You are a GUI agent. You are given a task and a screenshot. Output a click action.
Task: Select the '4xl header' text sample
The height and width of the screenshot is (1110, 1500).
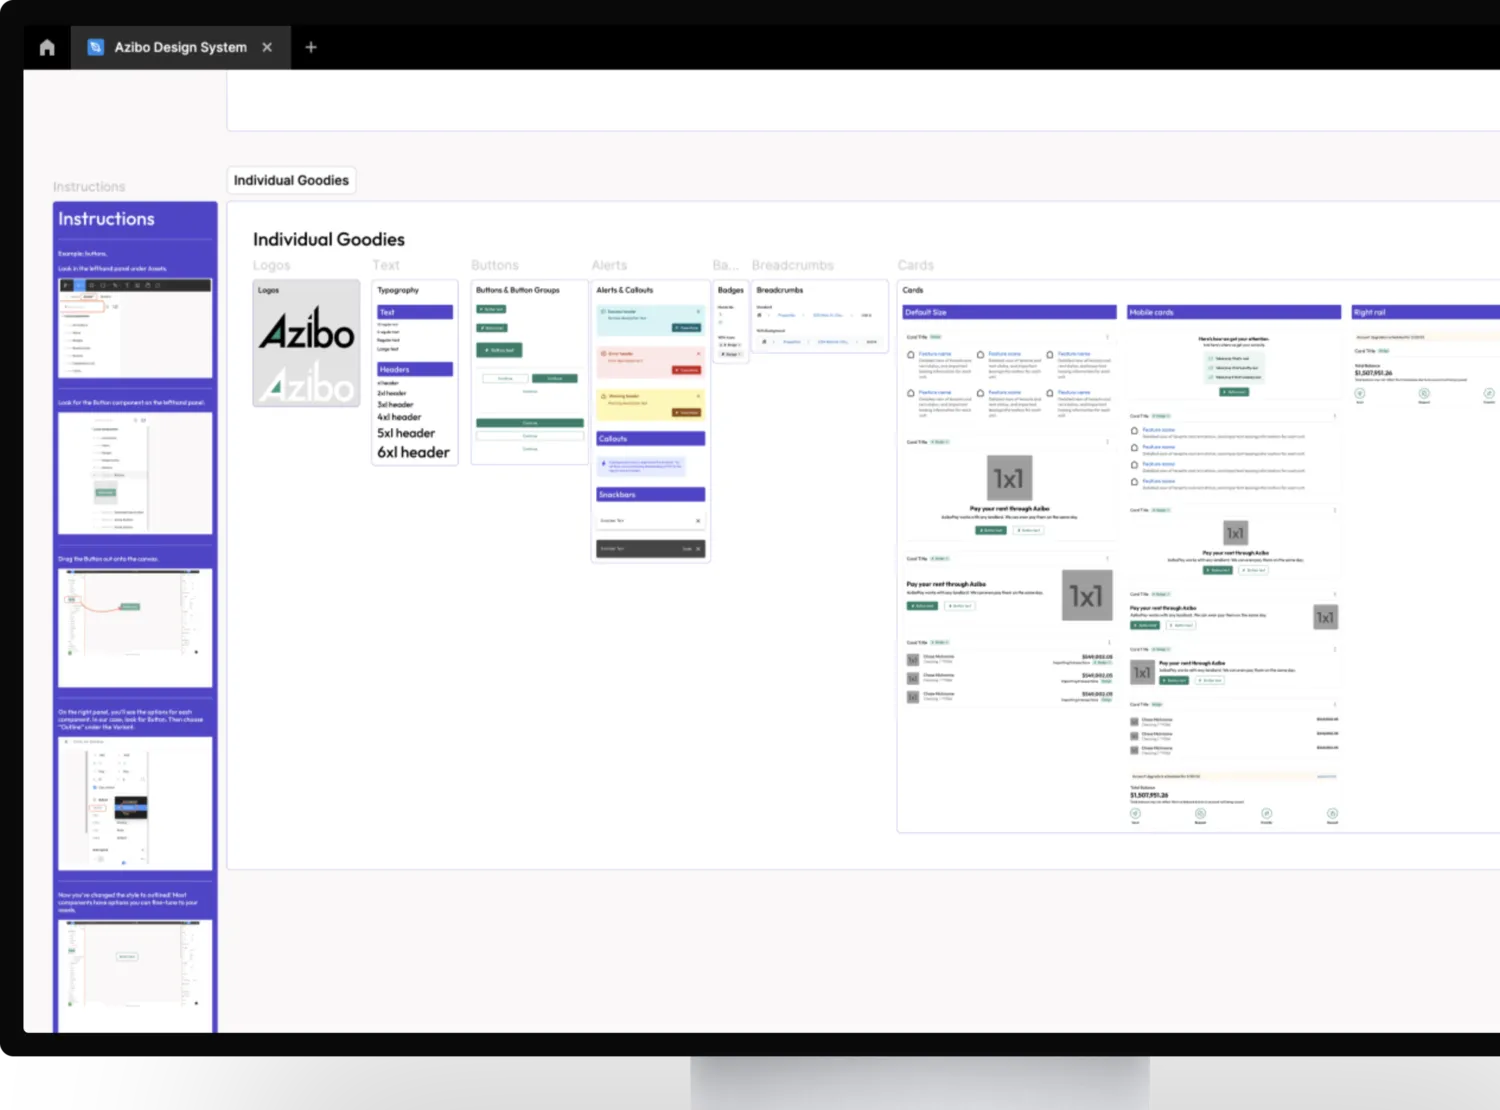(399, 417)
